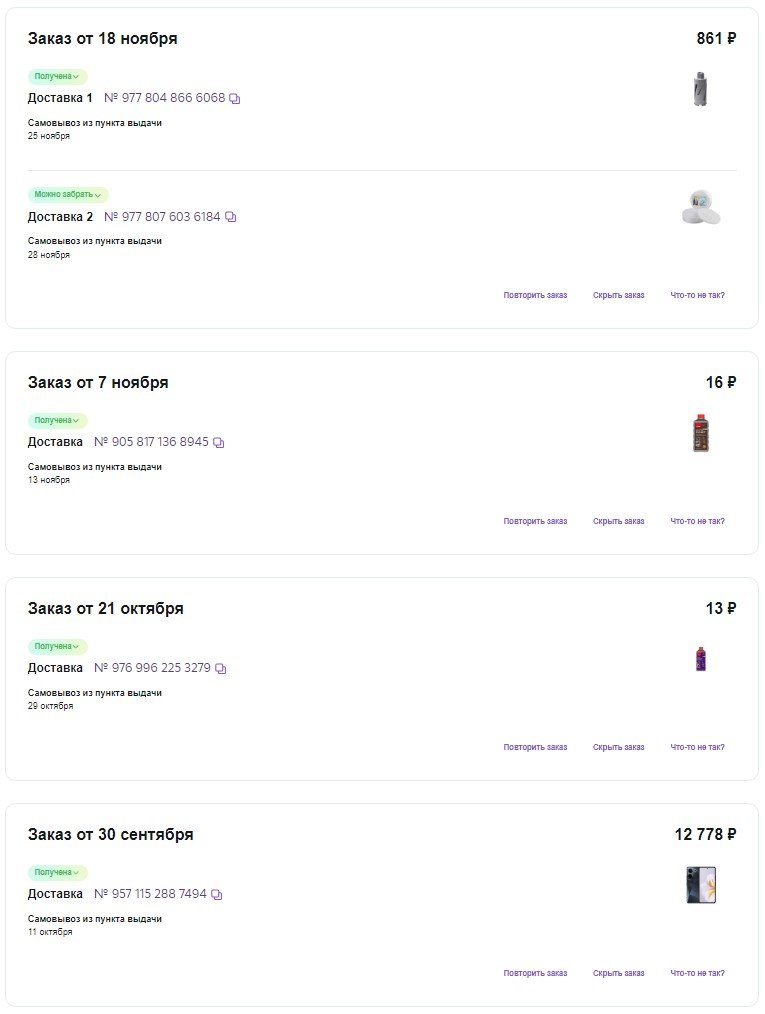
Task: Expand 'Получена' status for Доставка 1
Action: tap(57, 77)
